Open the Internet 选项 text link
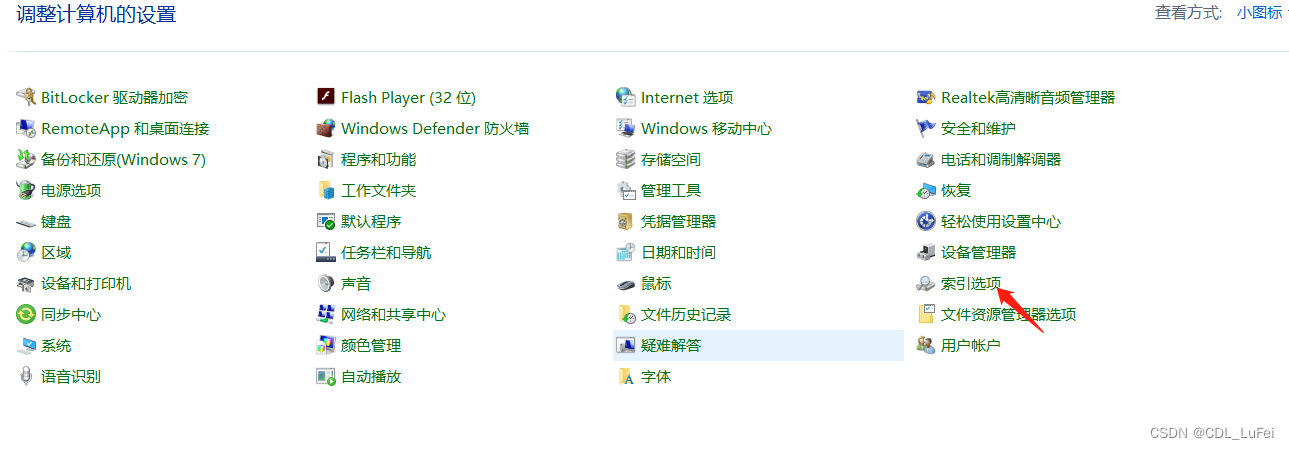This screenshot has height=449, width=1289. coord(687,97)
